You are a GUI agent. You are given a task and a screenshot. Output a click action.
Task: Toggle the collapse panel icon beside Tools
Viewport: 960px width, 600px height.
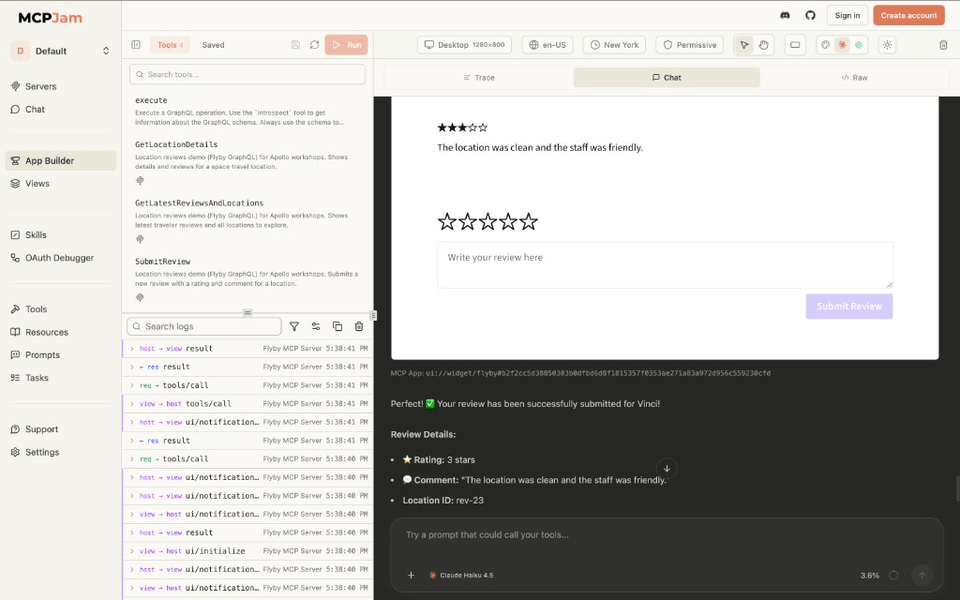(135, 44)
